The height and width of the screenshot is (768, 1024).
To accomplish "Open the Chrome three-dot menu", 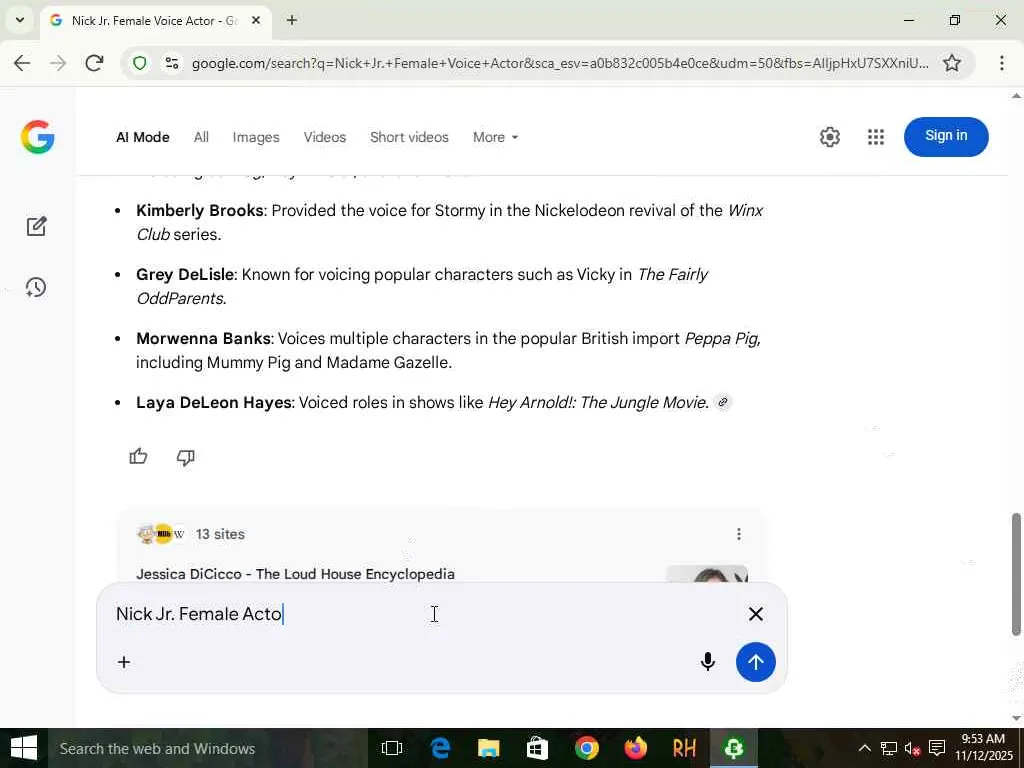I will coord(1001,63).
